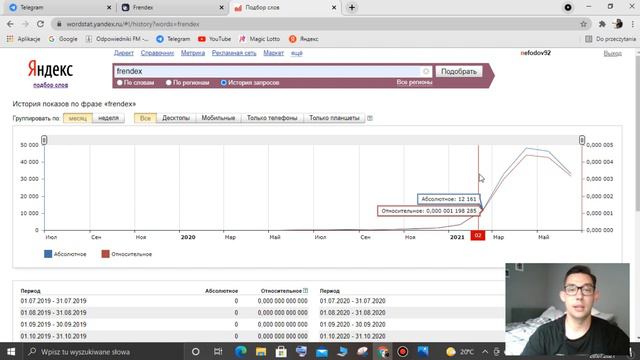Open Microsoft Store from taskbar

click(281, 351)
